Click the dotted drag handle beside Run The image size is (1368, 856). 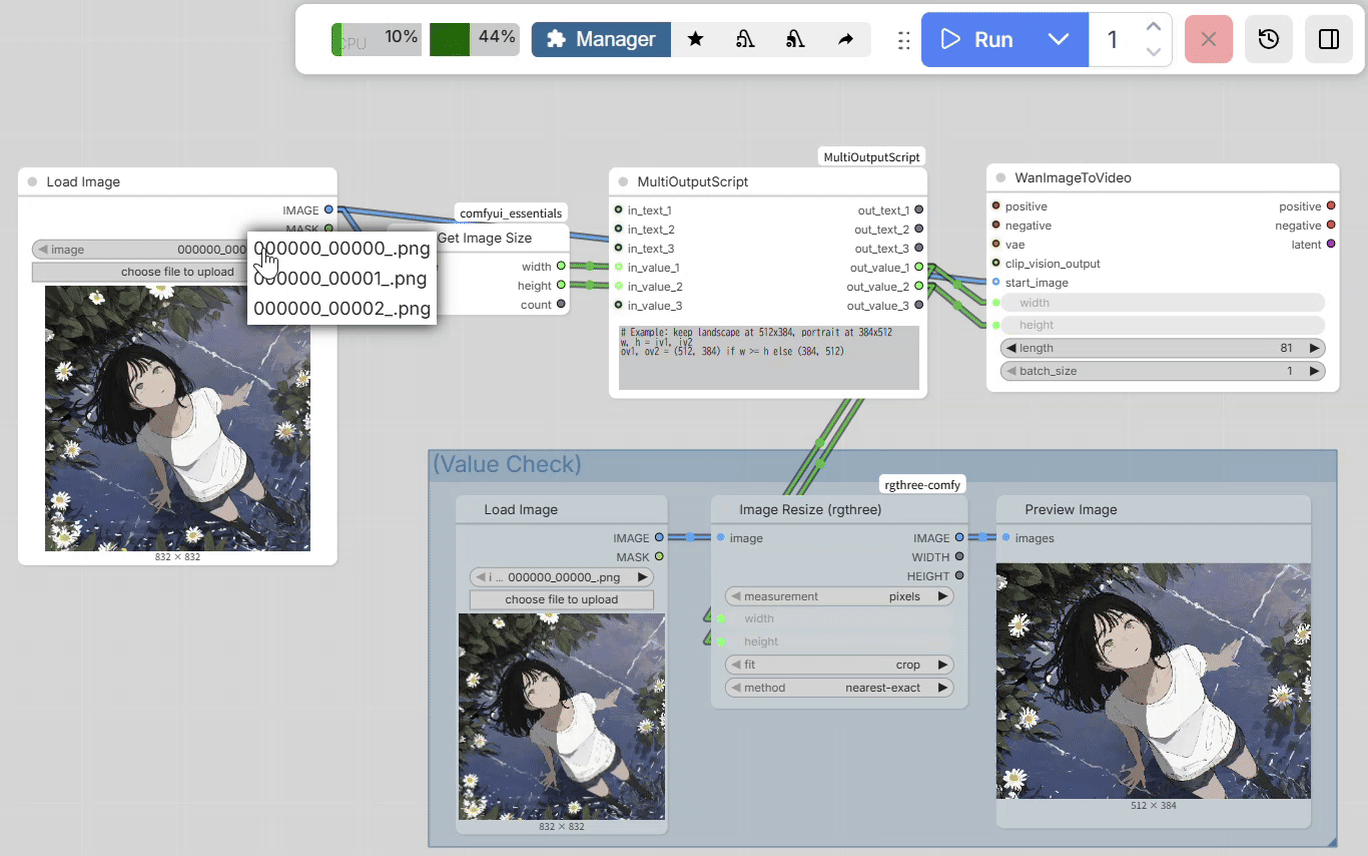904,40
